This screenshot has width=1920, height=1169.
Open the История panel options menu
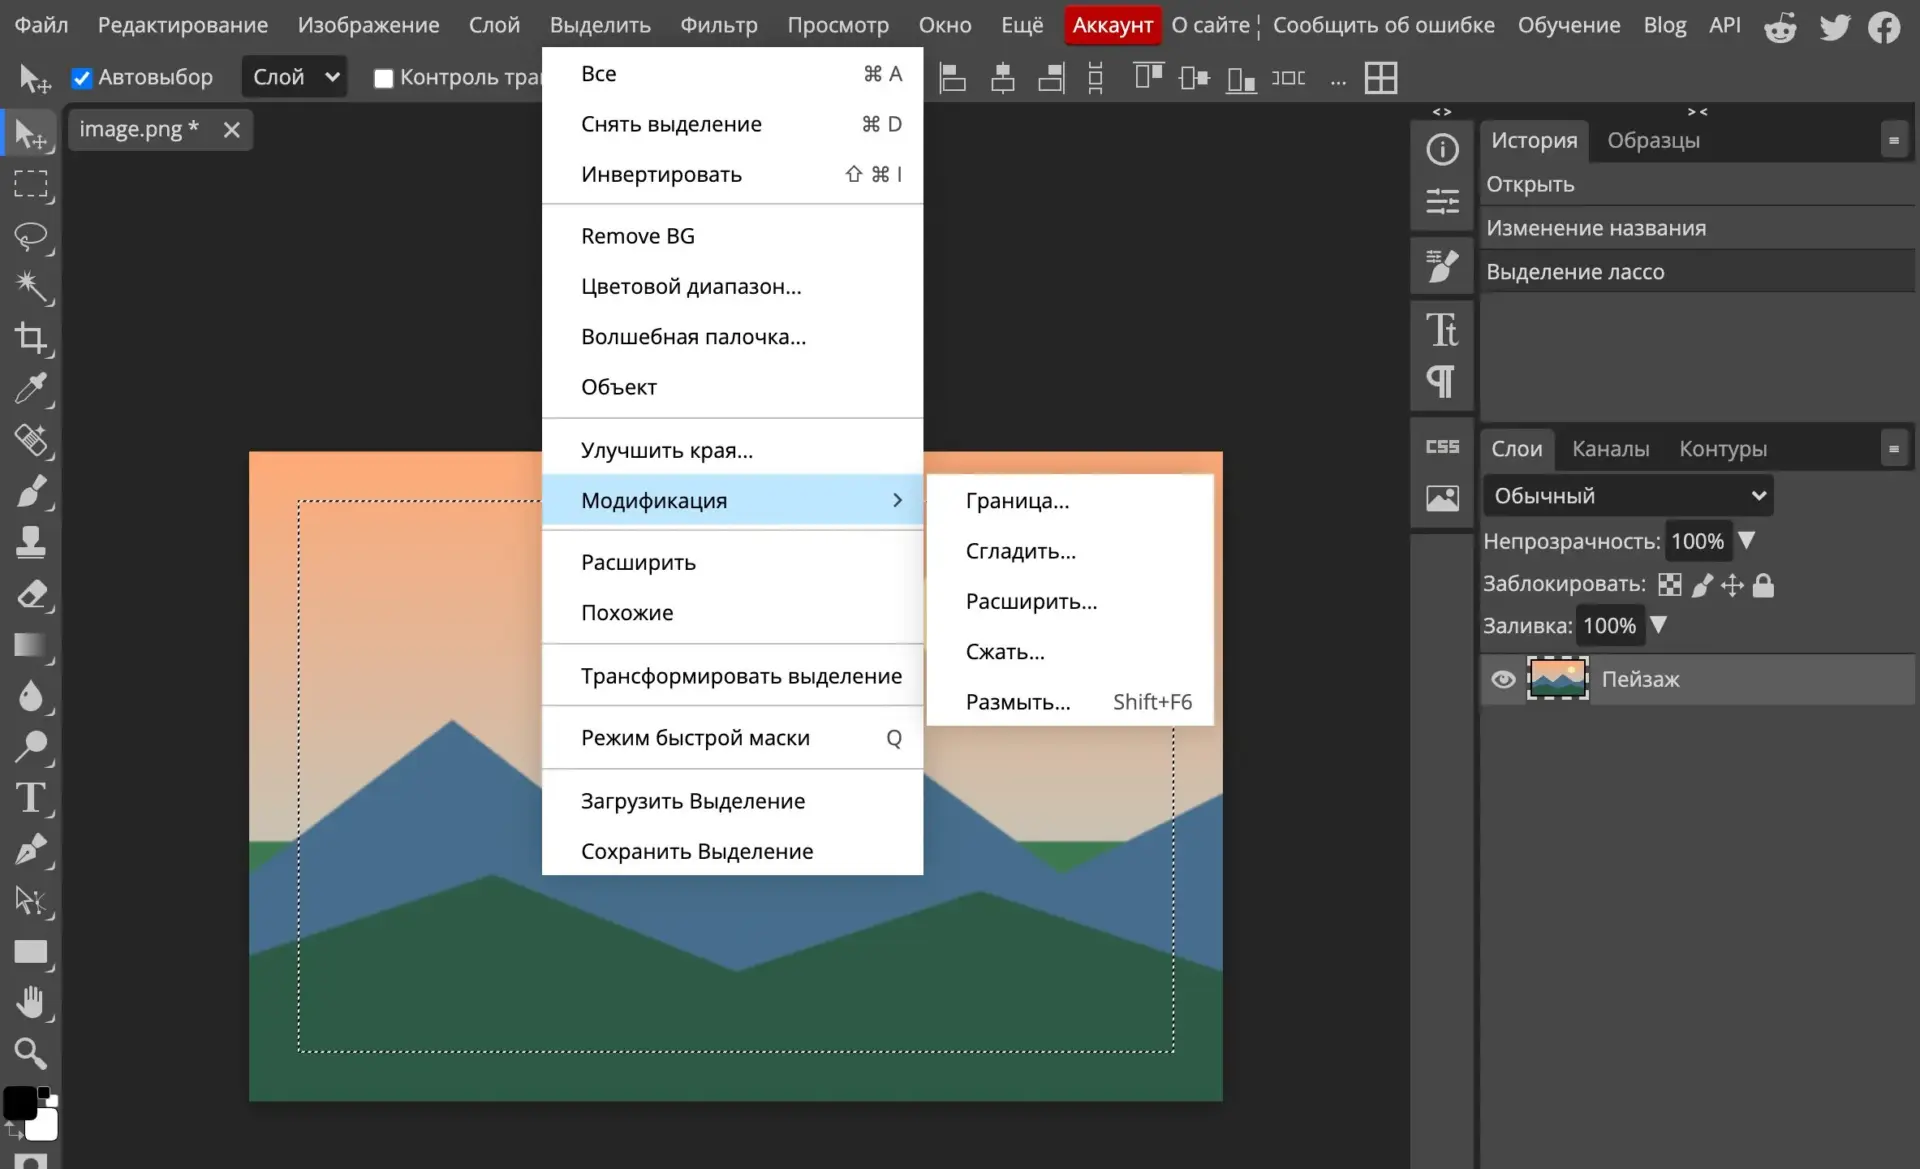point(1893,141)
